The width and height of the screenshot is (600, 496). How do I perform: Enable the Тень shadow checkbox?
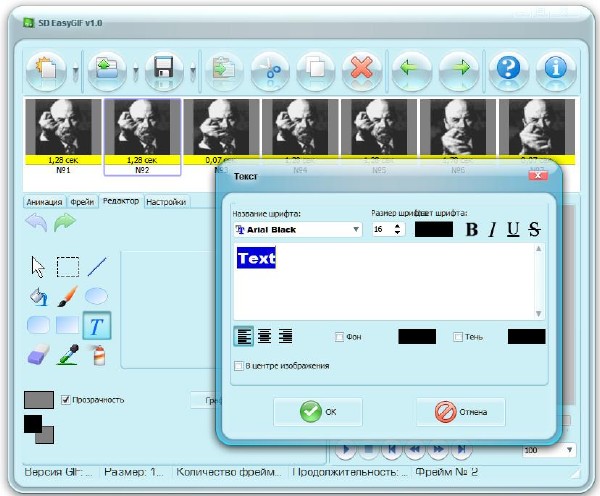pos(459,337)
